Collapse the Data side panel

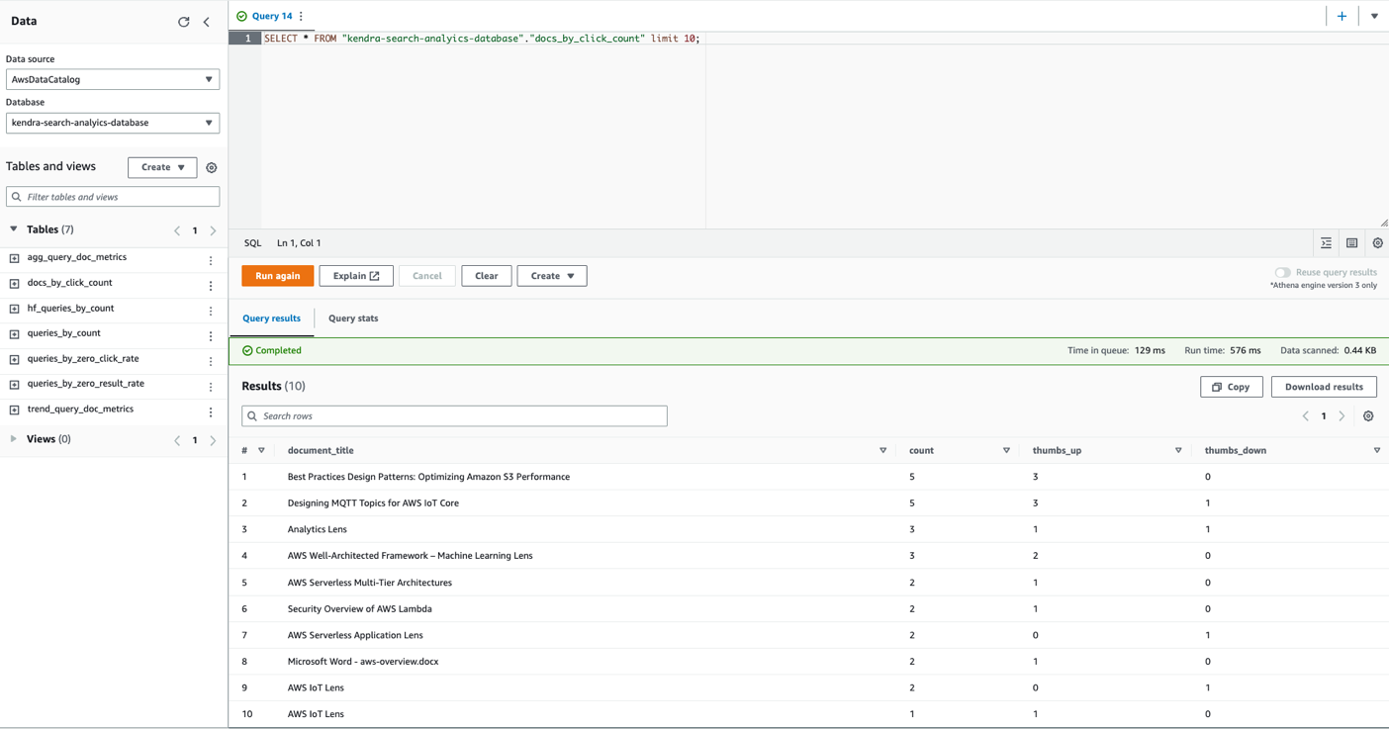[x=207, y=22]
